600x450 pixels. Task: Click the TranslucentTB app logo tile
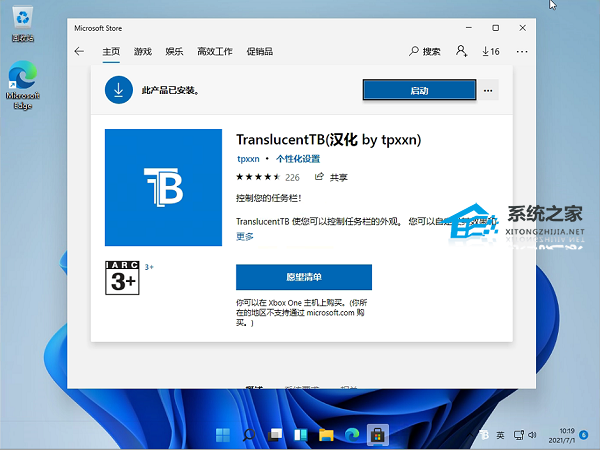(163, 187)
